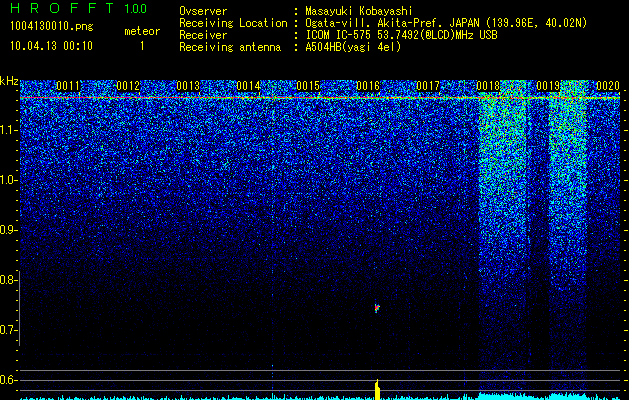Click the 0016 time marker
The image size is (629, 400).
368,86
